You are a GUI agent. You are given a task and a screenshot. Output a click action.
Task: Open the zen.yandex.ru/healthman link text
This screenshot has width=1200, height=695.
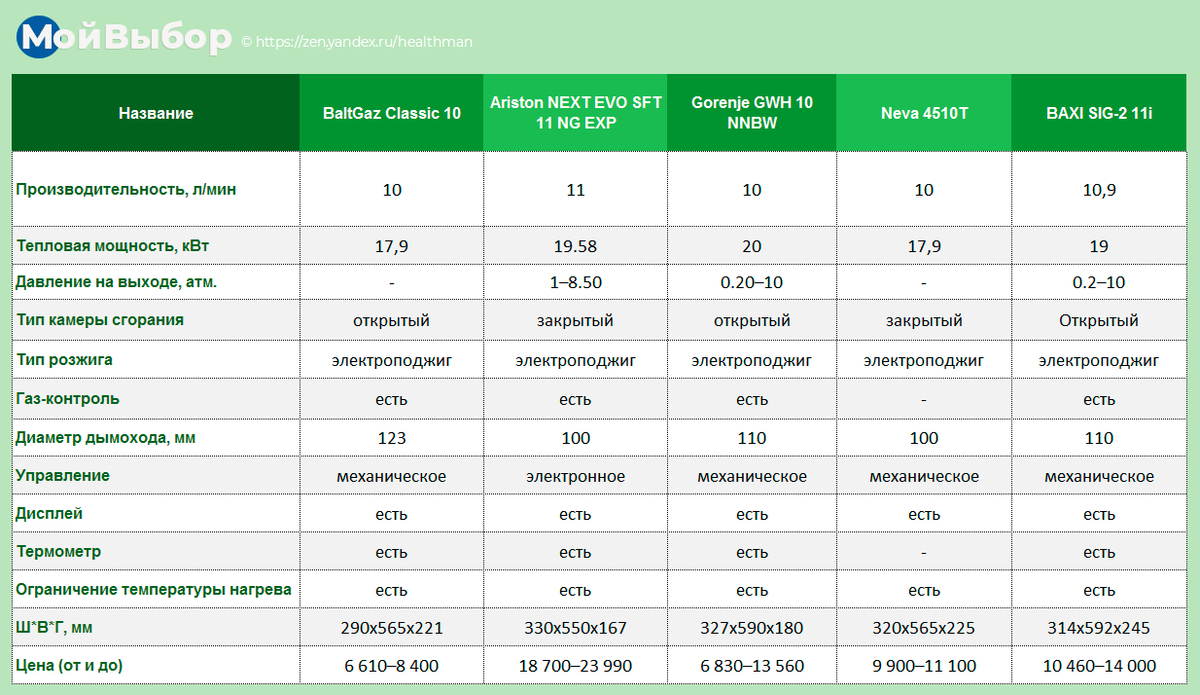coord(364,42)
